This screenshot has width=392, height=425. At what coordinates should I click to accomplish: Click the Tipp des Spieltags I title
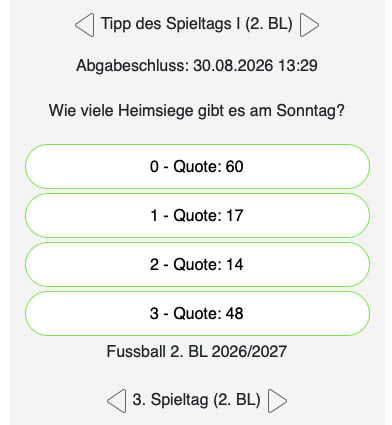click(x=197, y=24)
